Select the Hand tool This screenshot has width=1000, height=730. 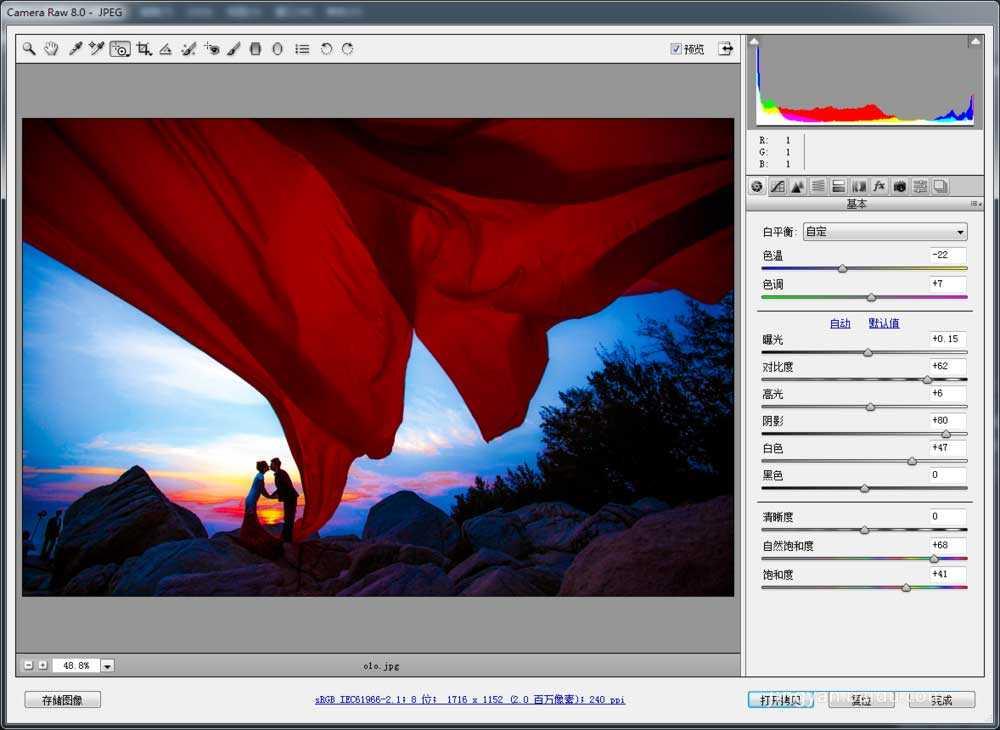tap(51, 48)
